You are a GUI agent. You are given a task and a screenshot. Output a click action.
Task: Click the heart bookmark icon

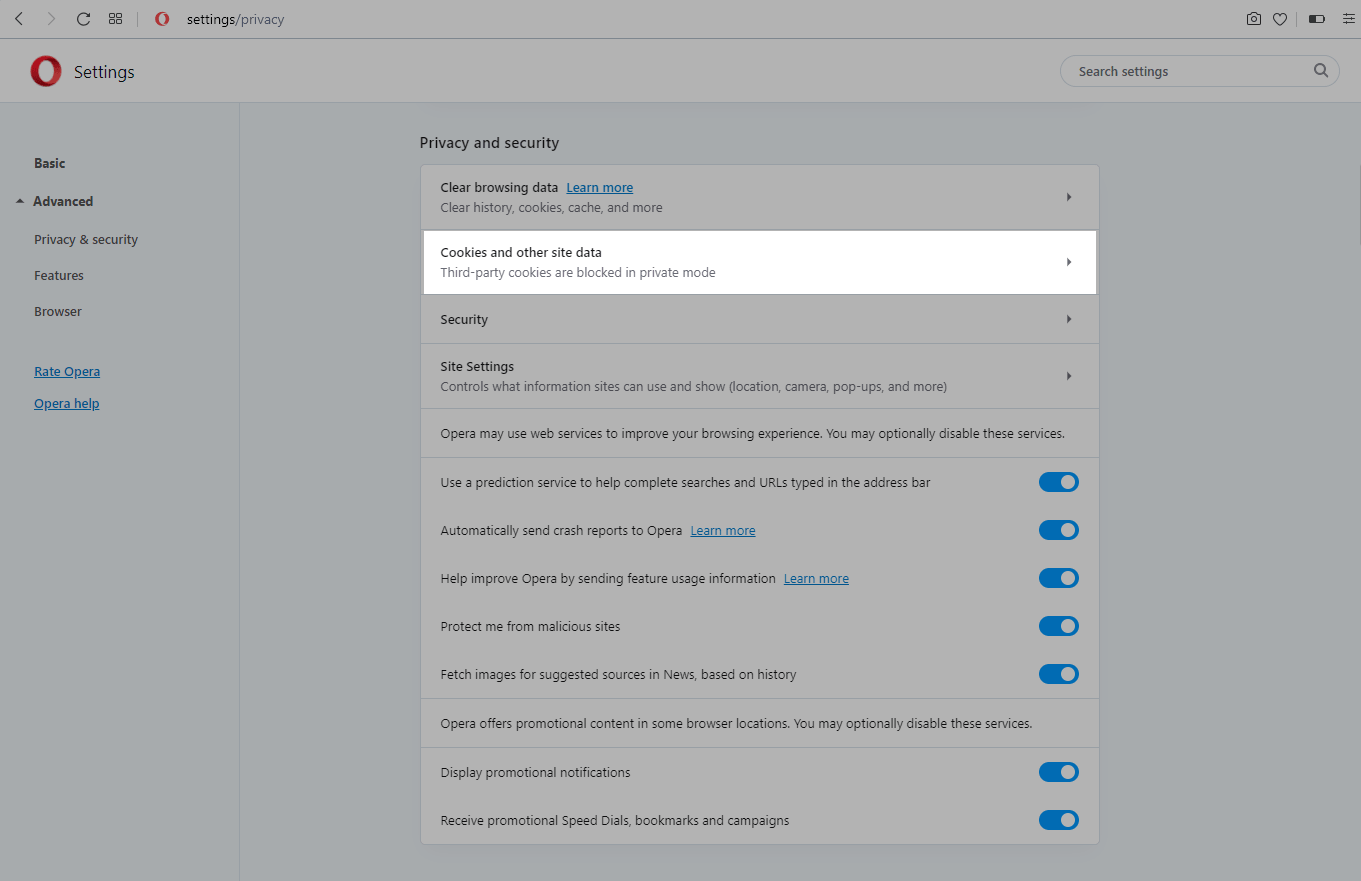click(x=1279, y=19)
